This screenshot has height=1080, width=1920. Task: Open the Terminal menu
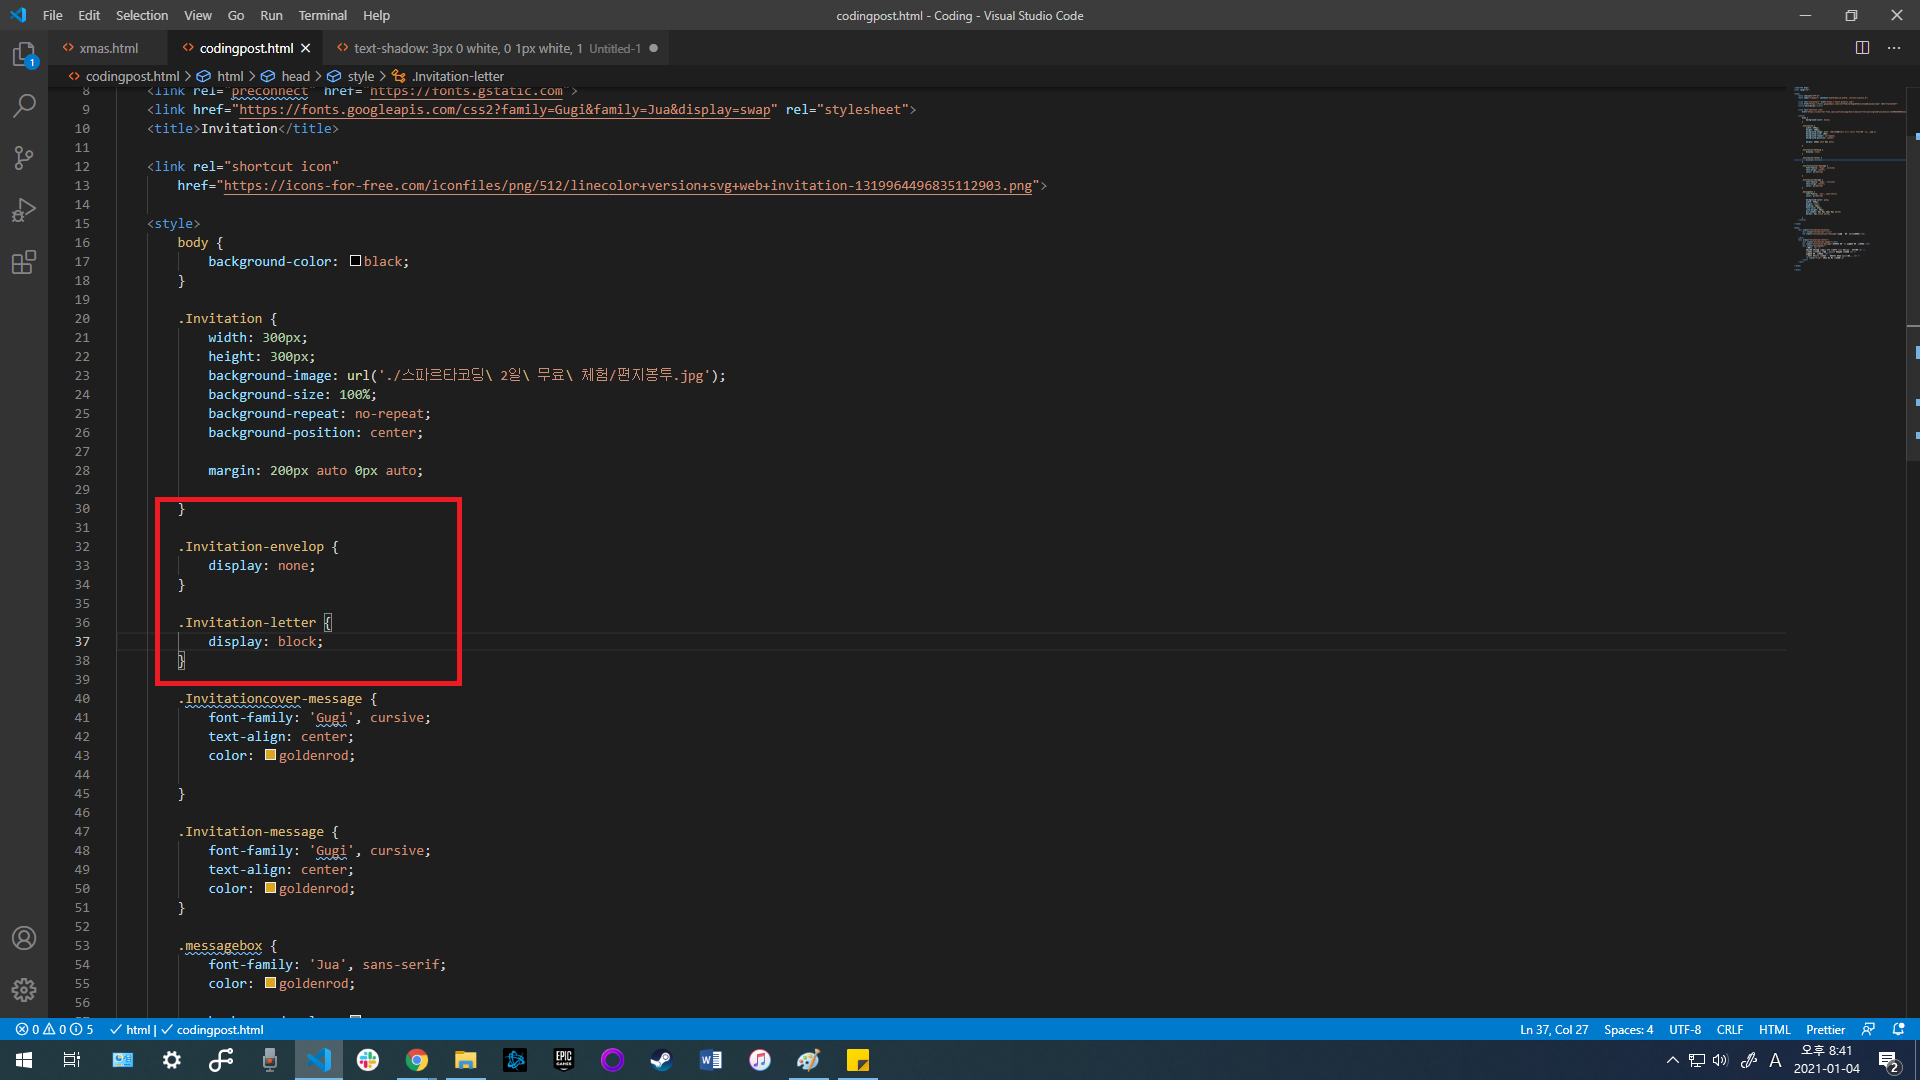[x=322, y=15]
